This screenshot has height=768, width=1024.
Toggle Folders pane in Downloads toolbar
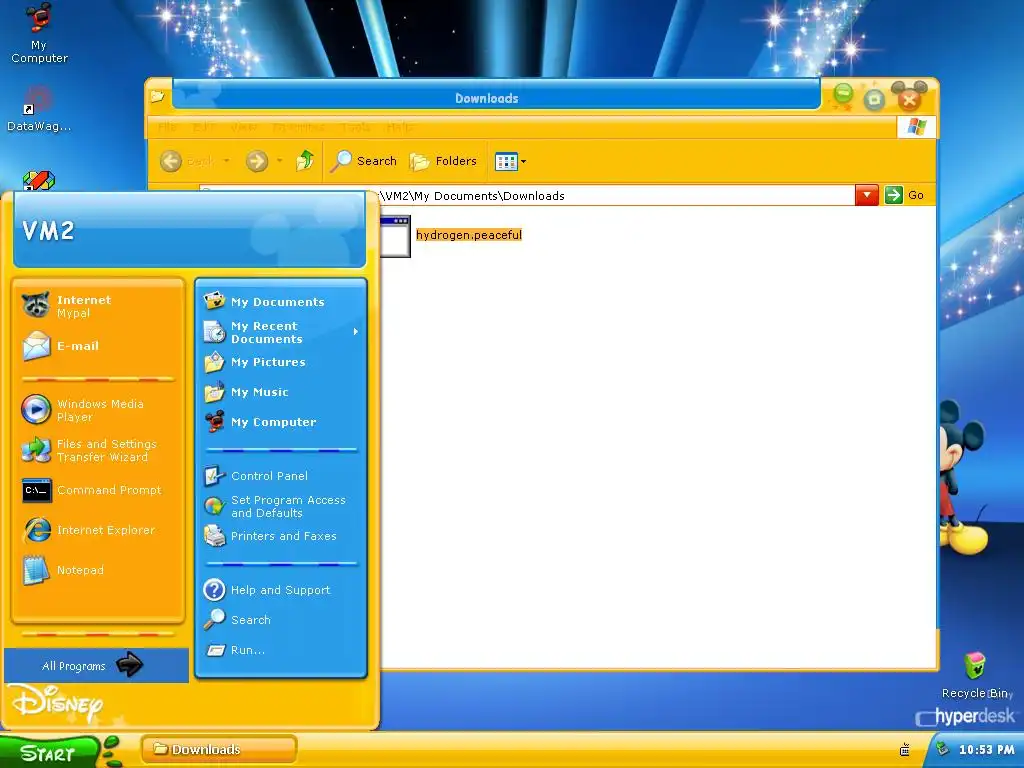[x=443, y=161]
